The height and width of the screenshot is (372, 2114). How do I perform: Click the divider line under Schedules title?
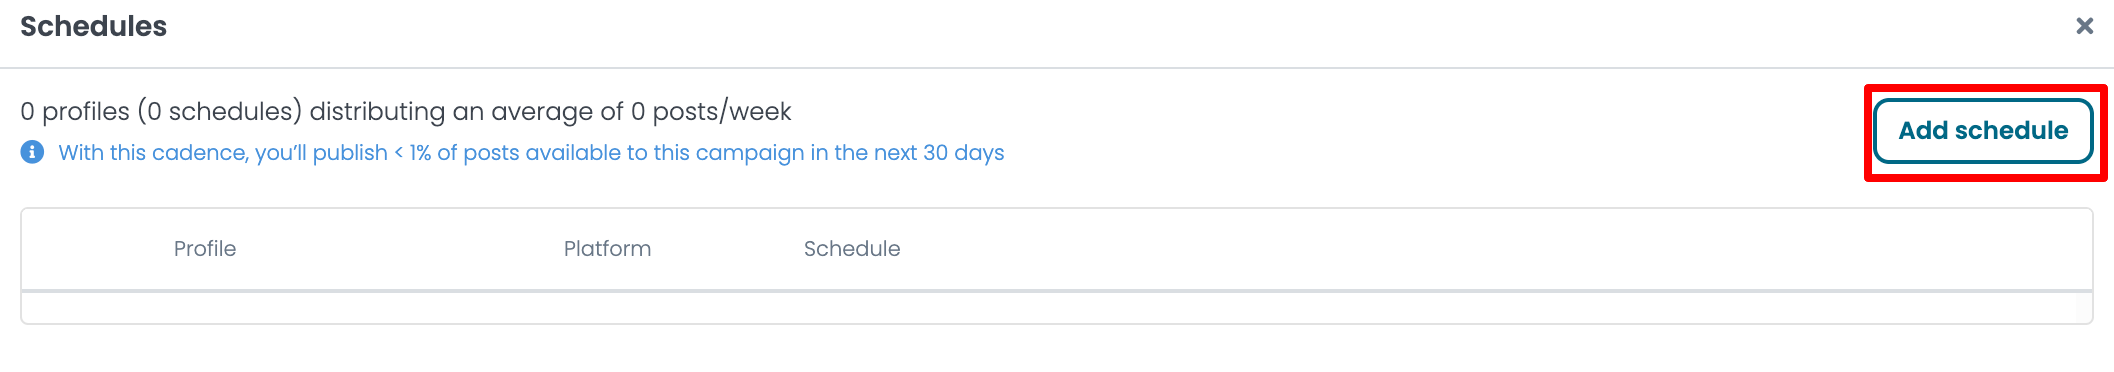[x=1057, y=68]
